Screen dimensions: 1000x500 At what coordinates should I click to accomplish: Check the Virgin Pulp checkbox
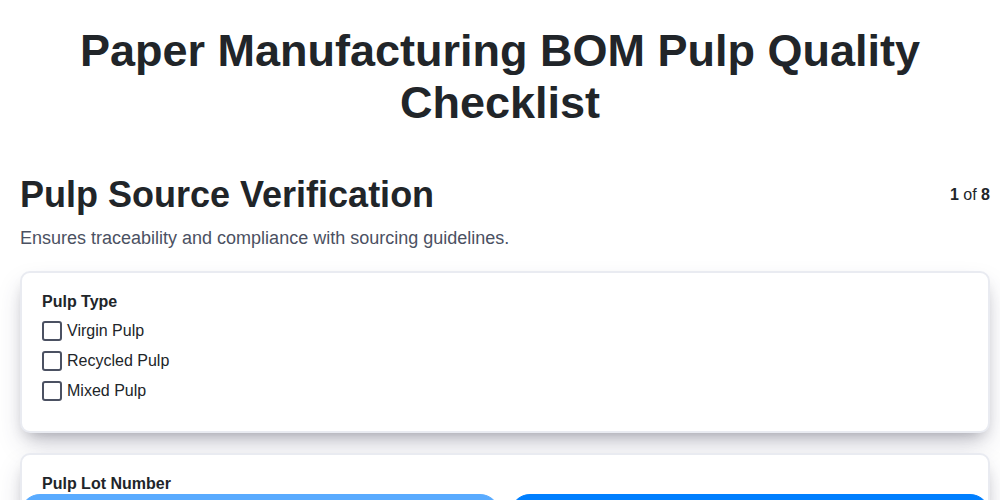pyautogui.click(x=52, y=331)
